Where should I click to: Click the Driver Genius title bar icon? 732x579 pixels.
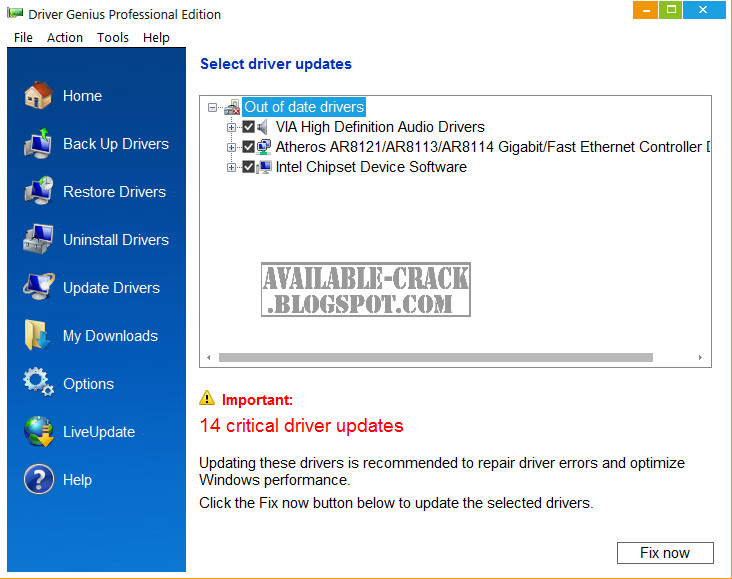[x=15, y=13]
